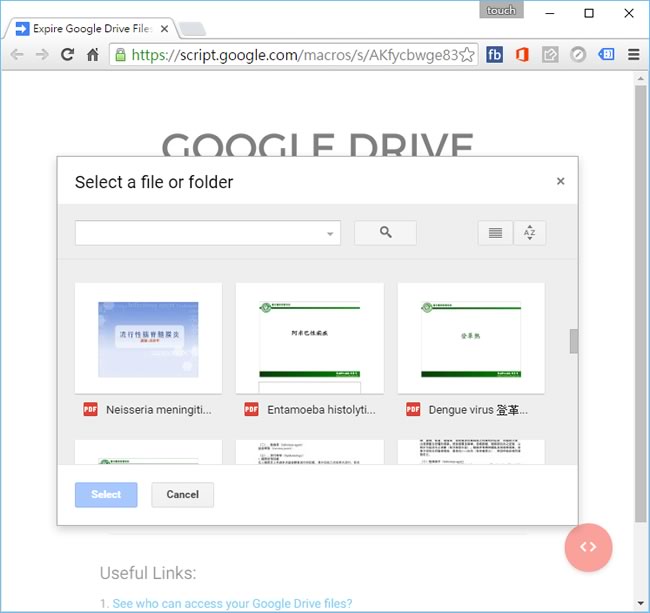The image size is (650, 613).
Task: Click the edit/share extension icon
Action: tap(550, 54)
